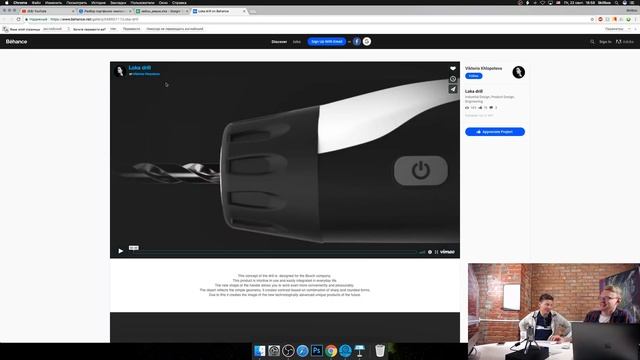Viewport: 640px width, 360px height.
Task: Sign up with Facebook icon
Action: pyautogui.click(x=357, y=42)
